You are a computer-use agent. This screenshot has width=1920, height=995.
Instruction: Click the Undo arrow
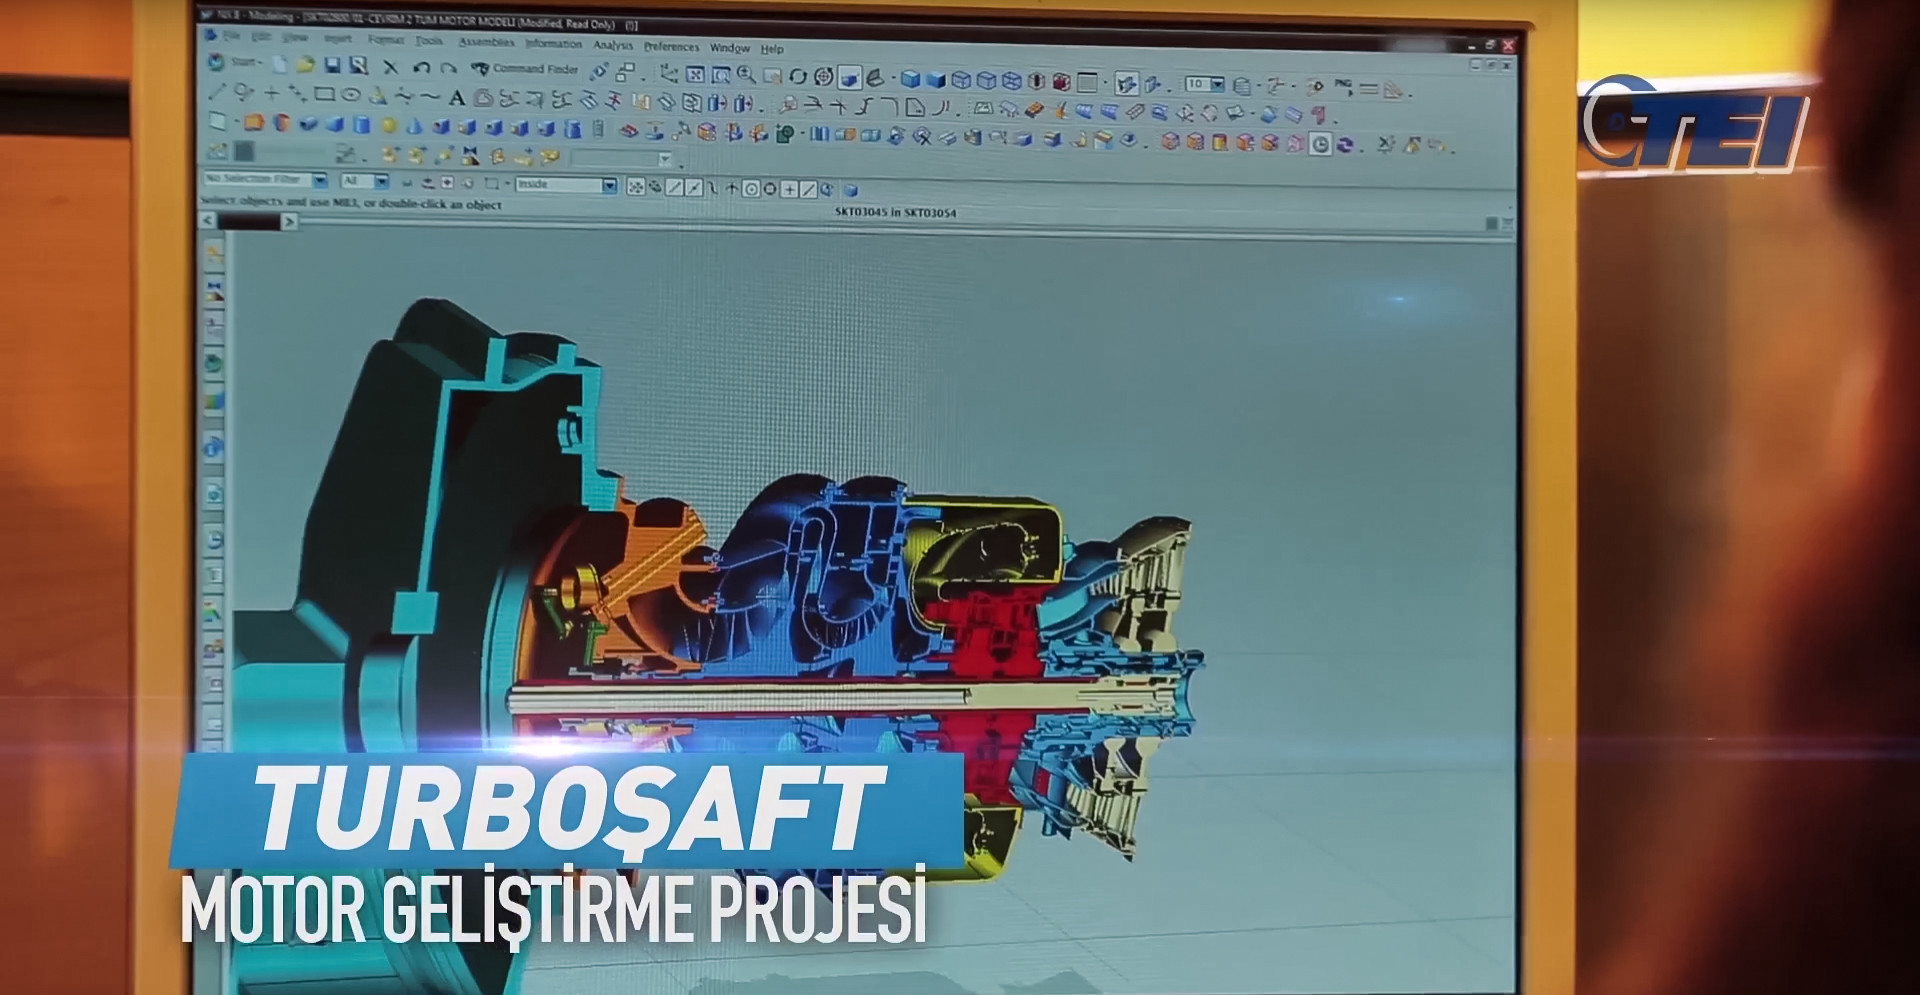421,68
